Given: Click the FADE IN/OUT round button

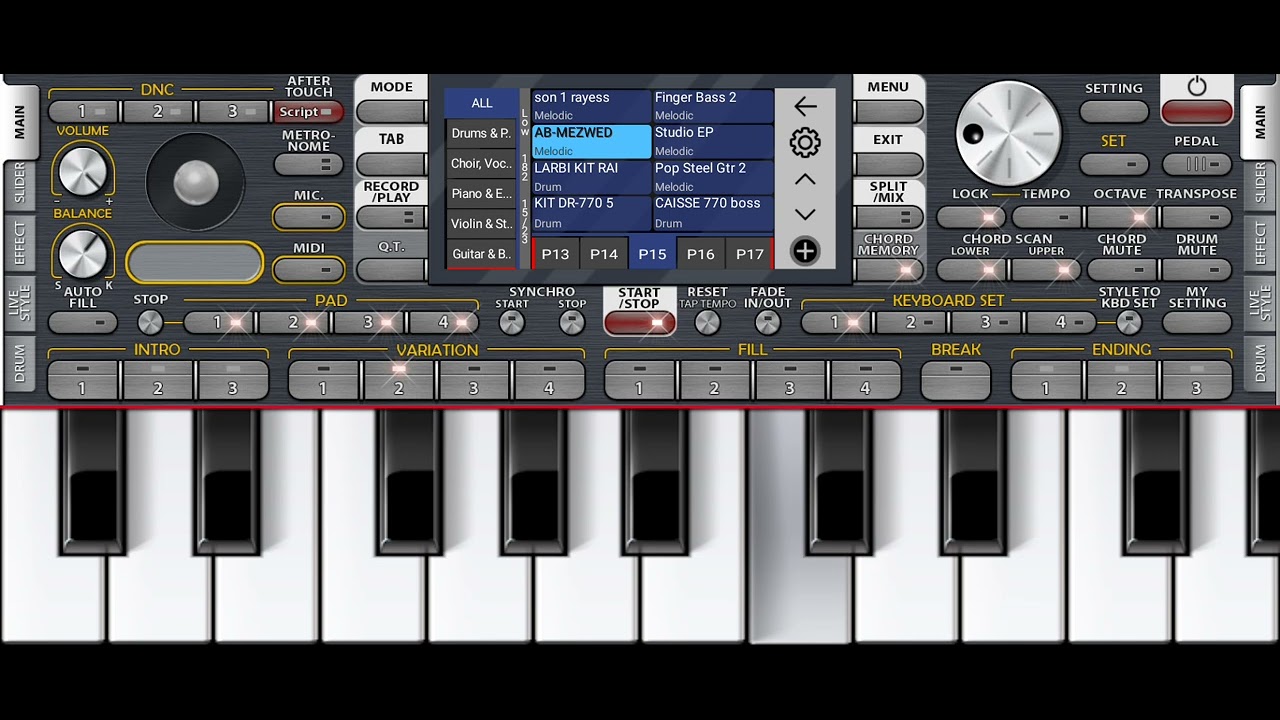Looking at the screenshot, I should [x=767, y=322].
